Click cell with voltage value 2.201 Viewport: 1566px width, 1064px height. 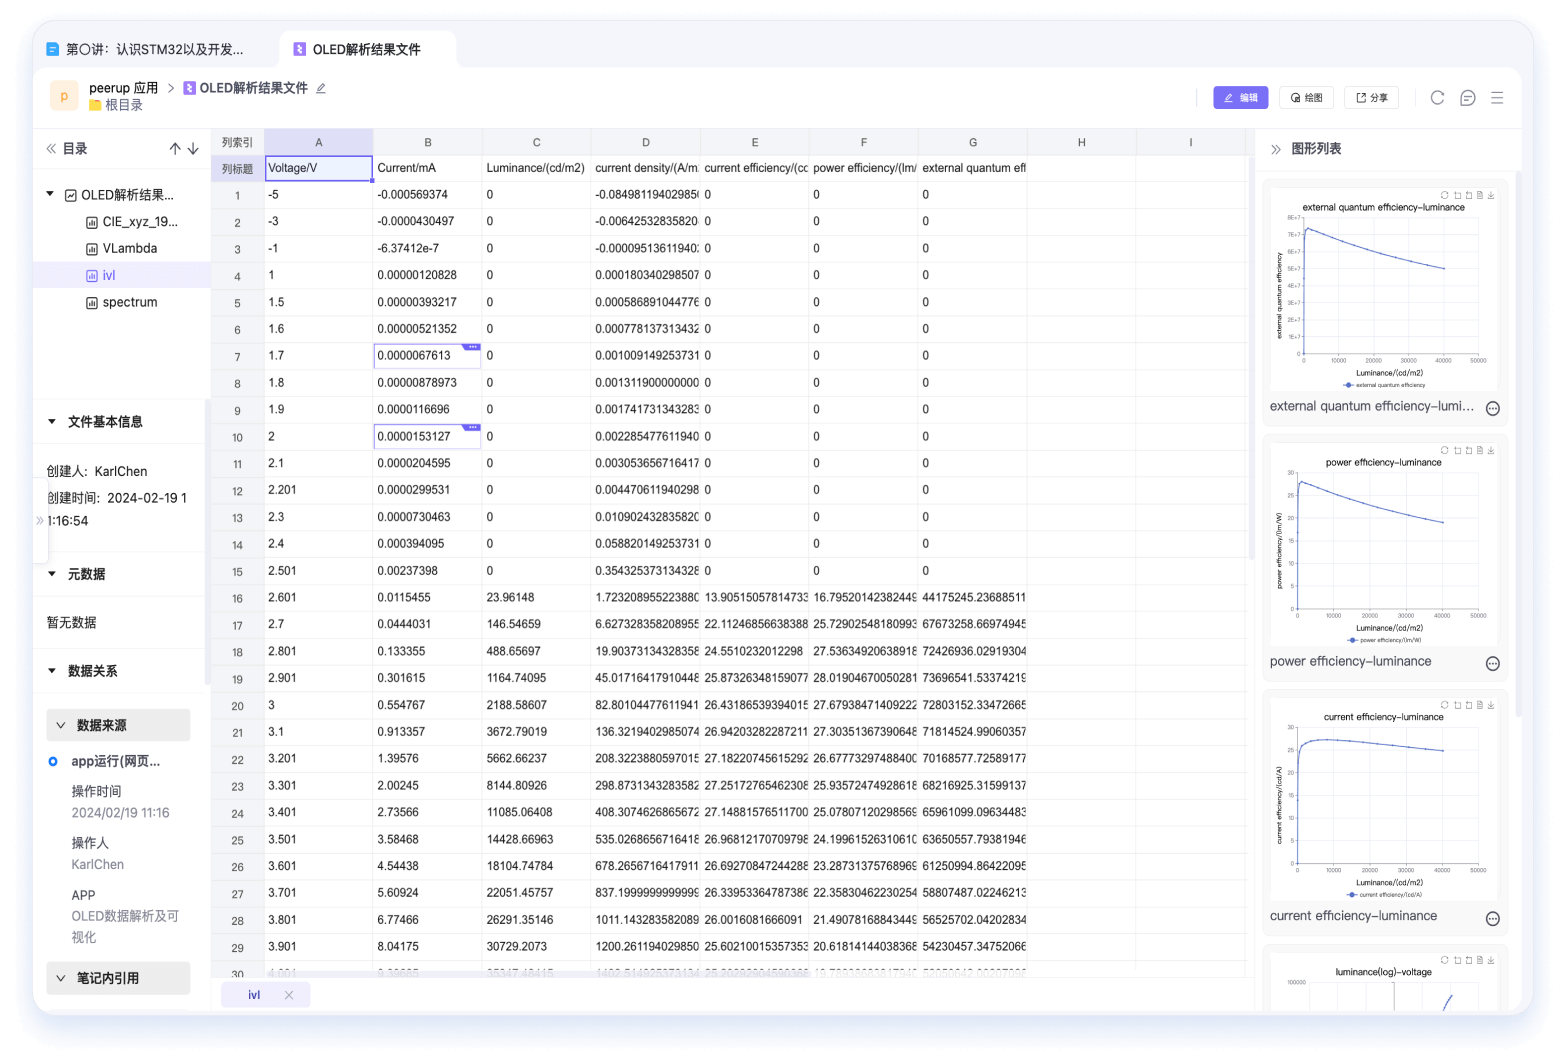(x=319, y=490)
